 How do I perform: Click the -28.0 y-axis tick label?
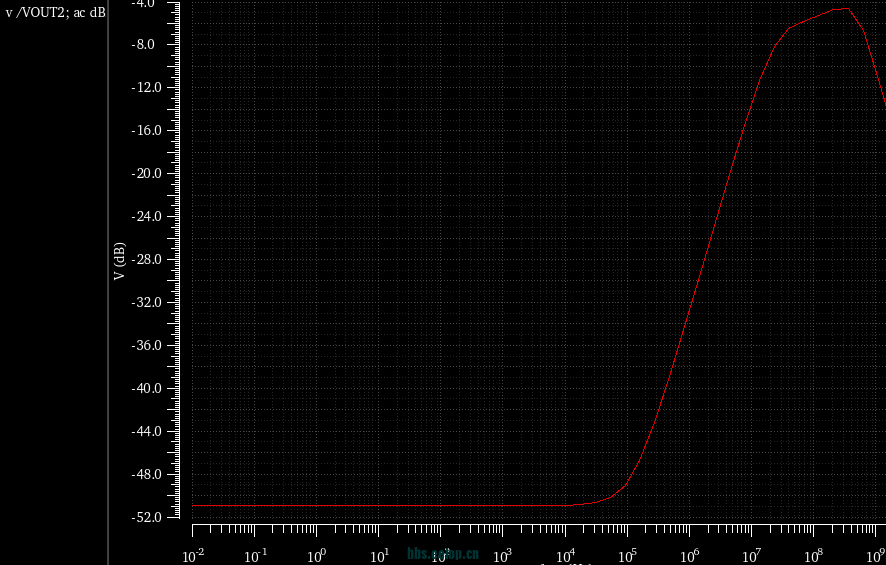[x=162, y=260]
